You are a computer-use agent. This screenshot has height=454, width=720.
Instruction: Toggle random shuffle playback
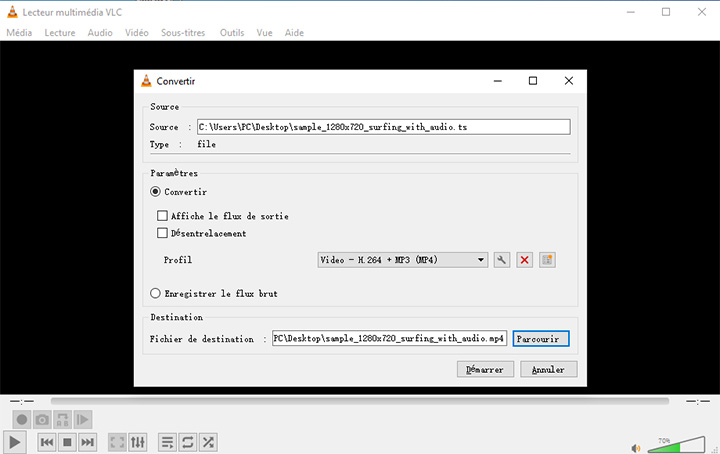(x=208, y=442)
